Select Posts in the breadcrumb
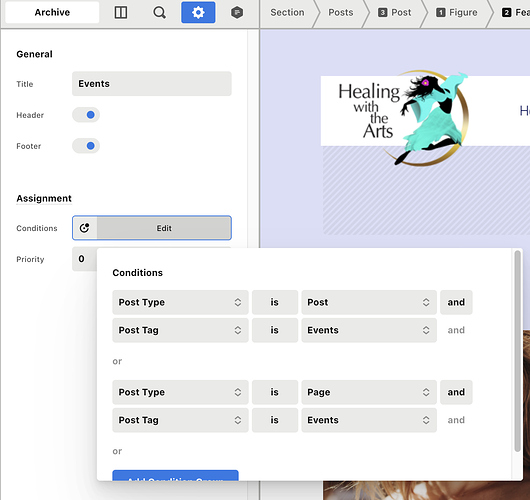Viewport: 530px width, 500px height. (341, 13)
